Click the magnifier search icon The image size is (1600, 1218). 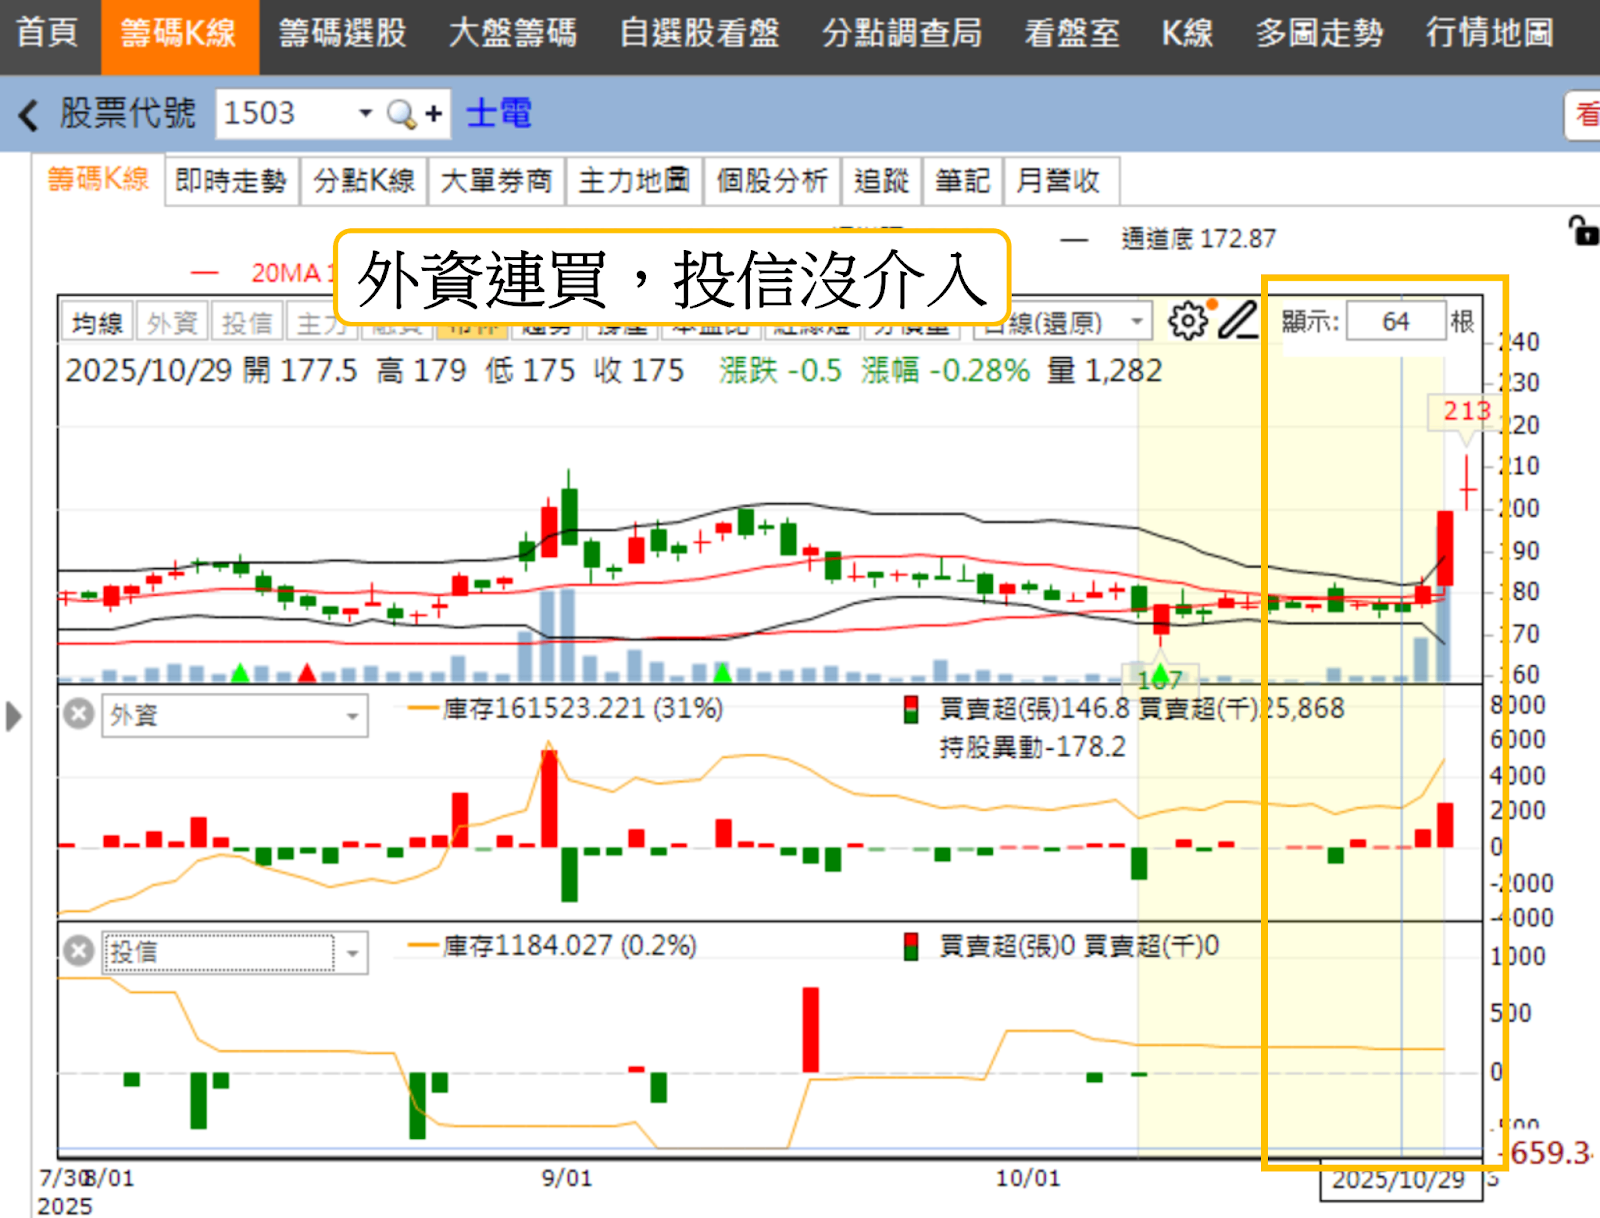tap(399, 114)
